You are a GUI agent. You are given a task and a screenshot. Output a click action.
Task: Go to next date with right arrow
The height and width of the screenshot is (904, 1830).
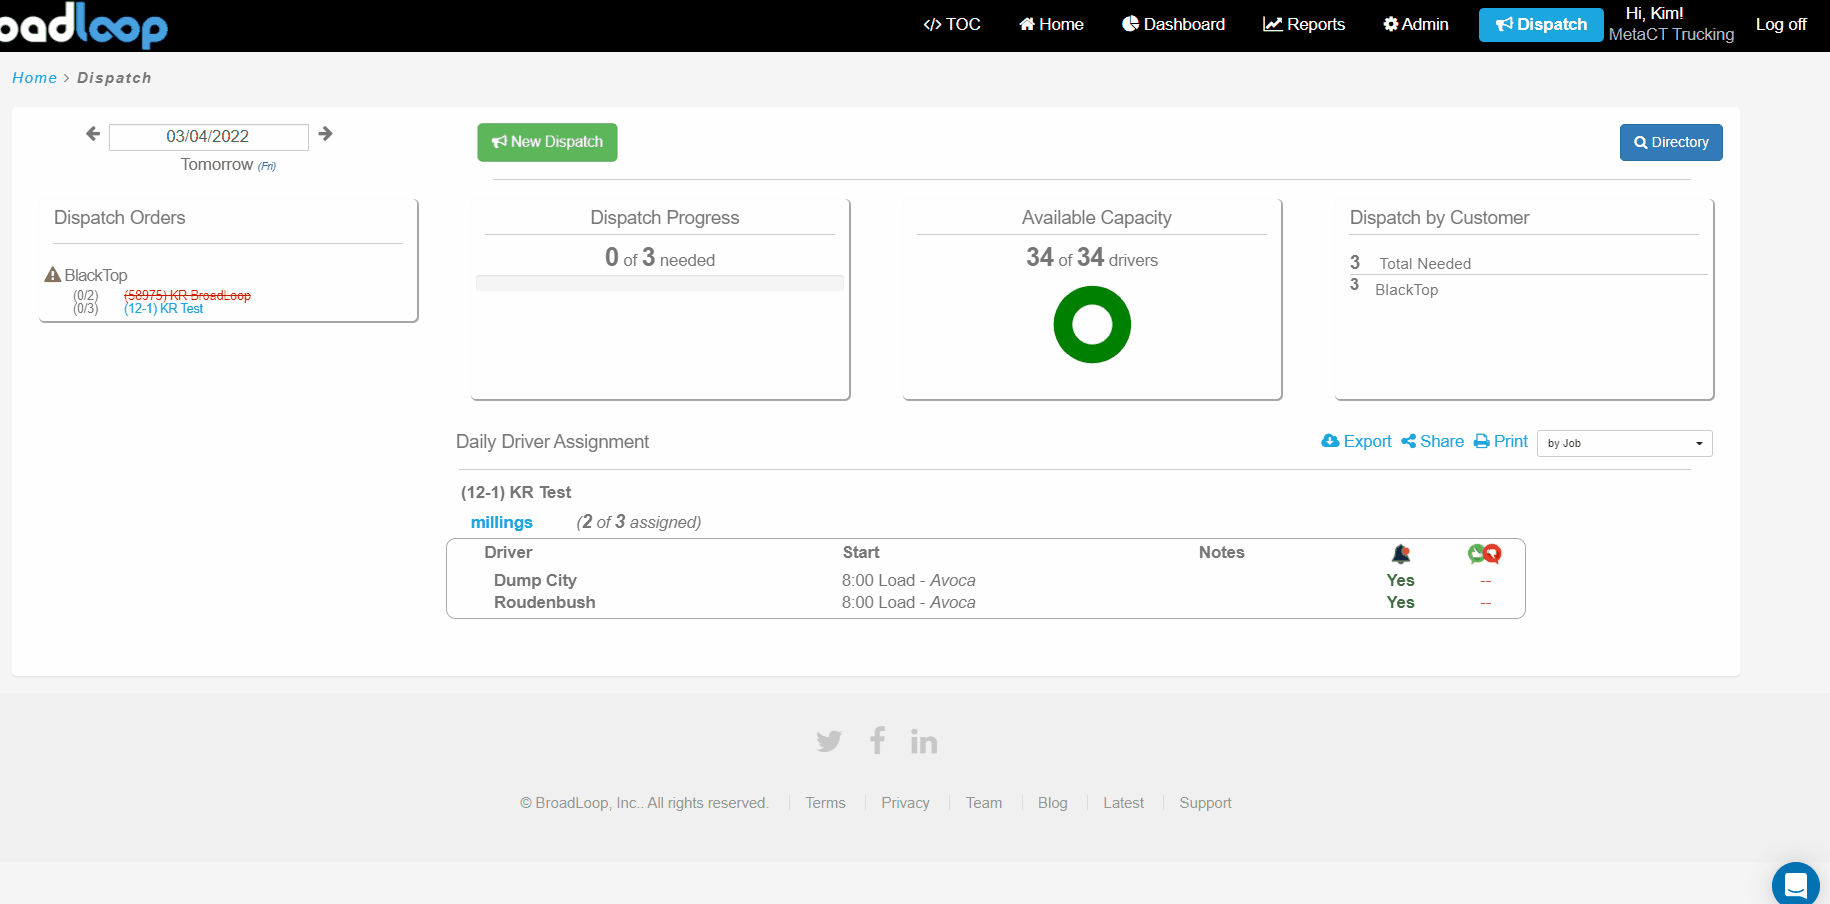325,134
